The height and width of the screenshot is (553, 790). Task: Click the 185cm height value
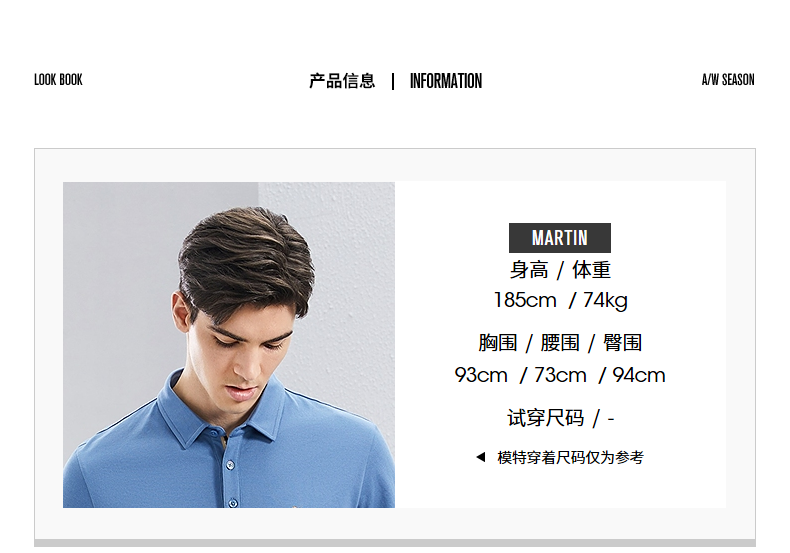pos(525,300)
